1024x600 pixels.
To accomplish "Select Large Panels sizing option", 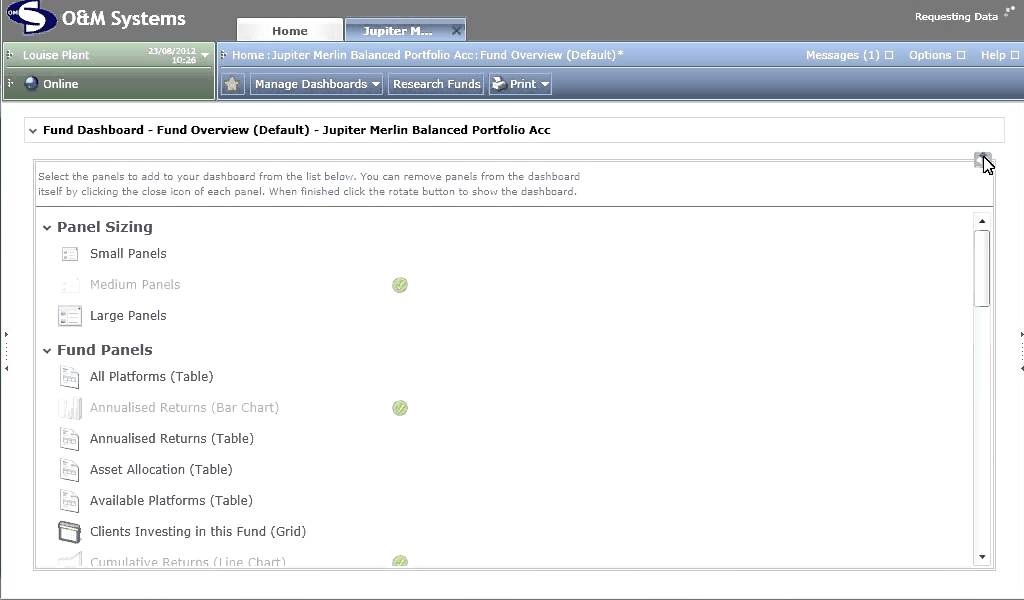I will click(128, 316).
